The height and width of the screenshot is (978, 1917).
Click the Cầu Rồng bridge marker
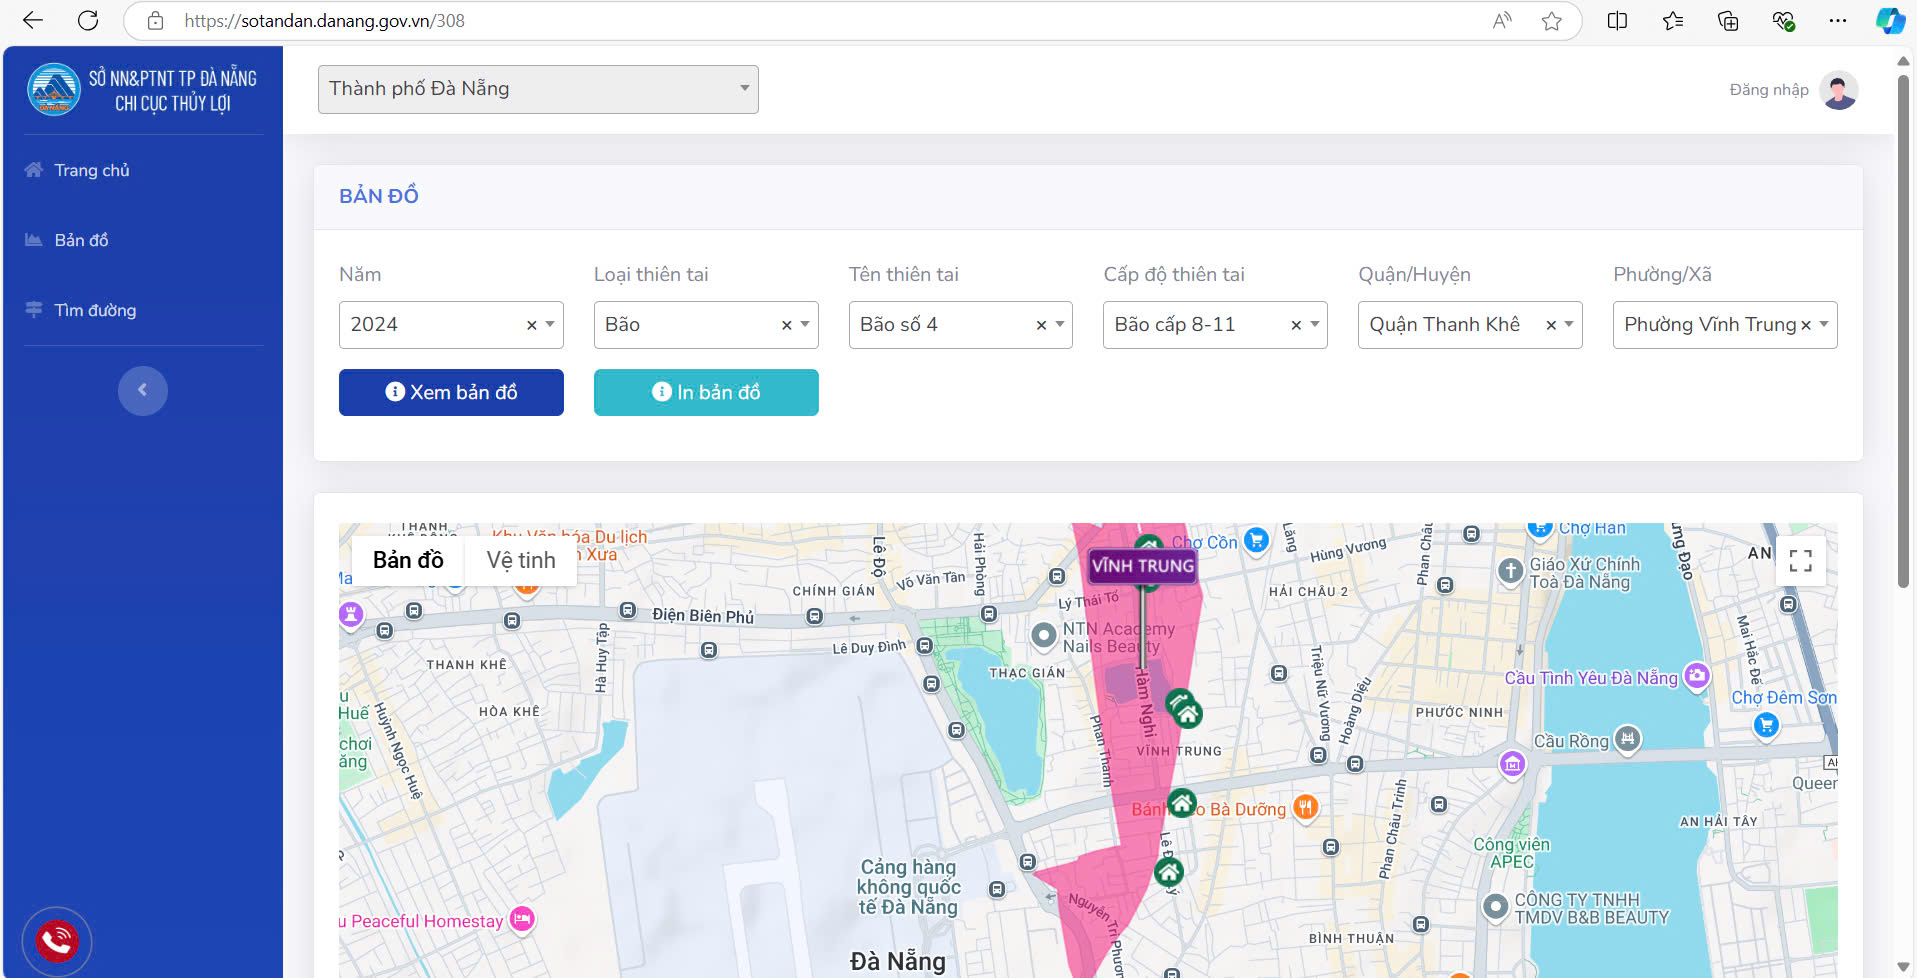[x=1628, y=739]
